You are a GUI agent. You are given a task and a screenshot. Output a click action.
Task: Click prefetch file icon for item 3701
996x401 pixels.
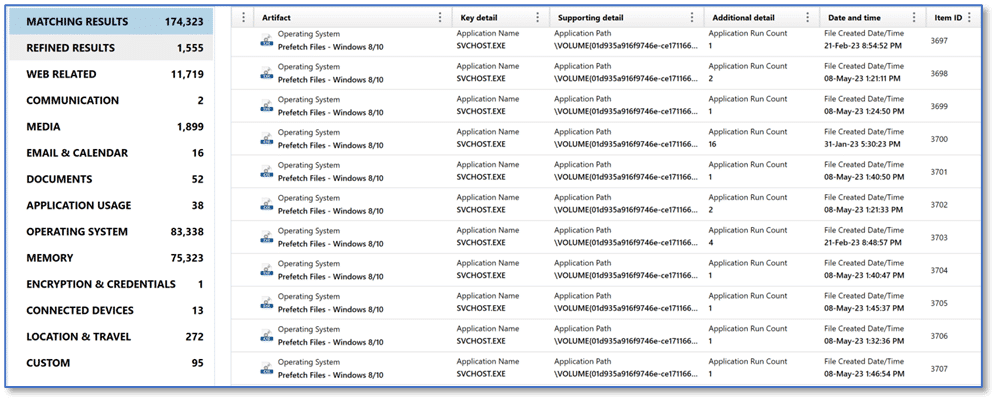pos(267,172)
